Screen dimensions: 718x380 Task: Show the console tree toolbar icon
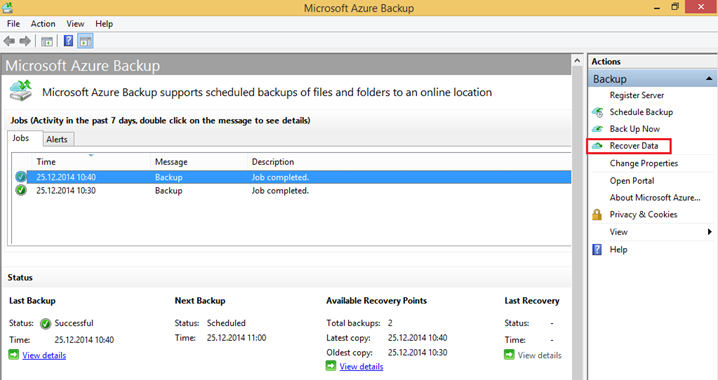[x=47, y=41]
